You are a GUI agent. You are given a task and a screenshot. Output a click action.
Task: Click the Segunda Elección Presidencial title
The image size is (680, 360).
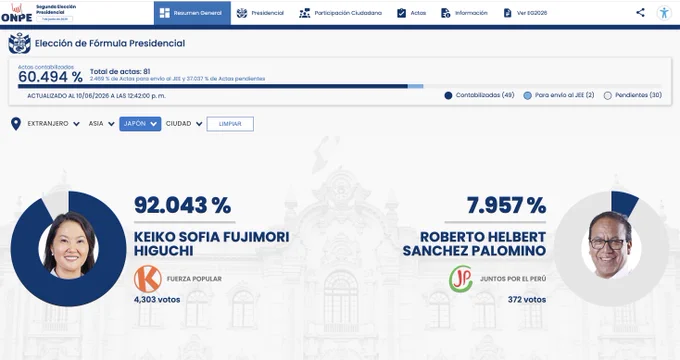click(56, 10)
